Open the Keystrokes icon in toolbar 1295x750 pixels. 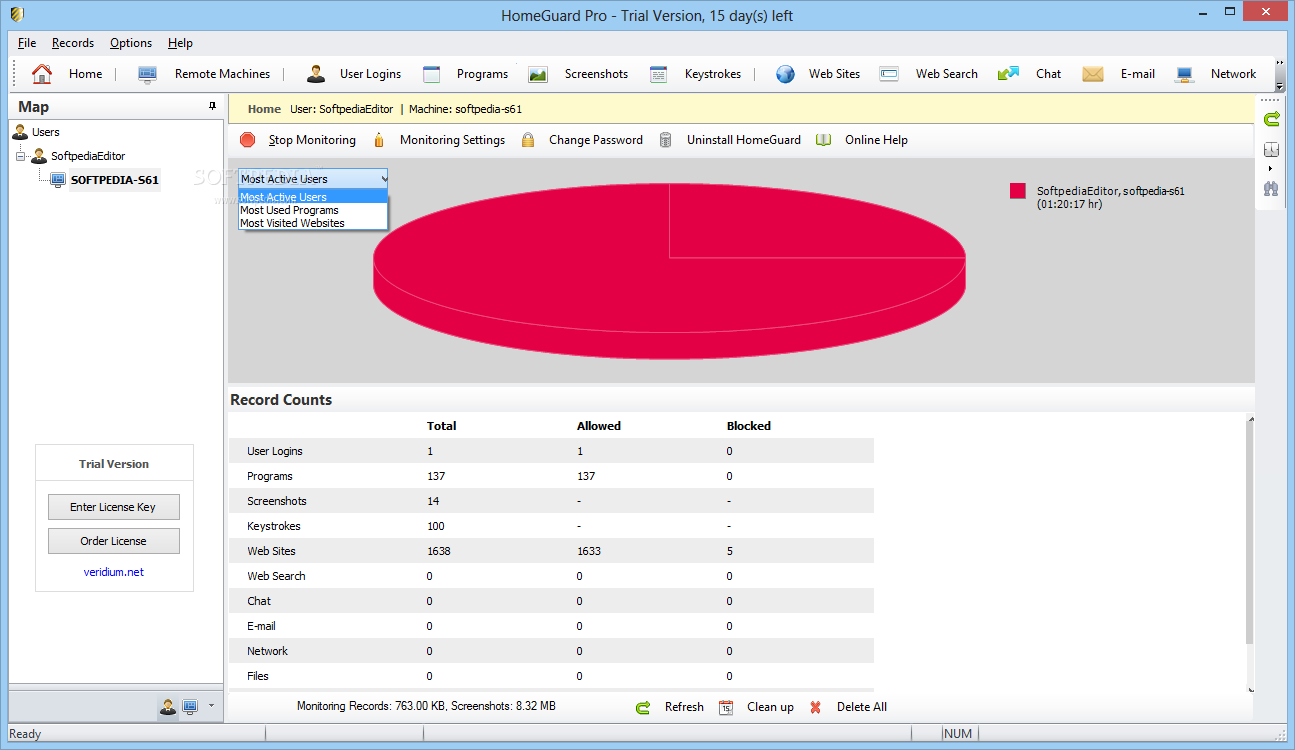[658, 74]
